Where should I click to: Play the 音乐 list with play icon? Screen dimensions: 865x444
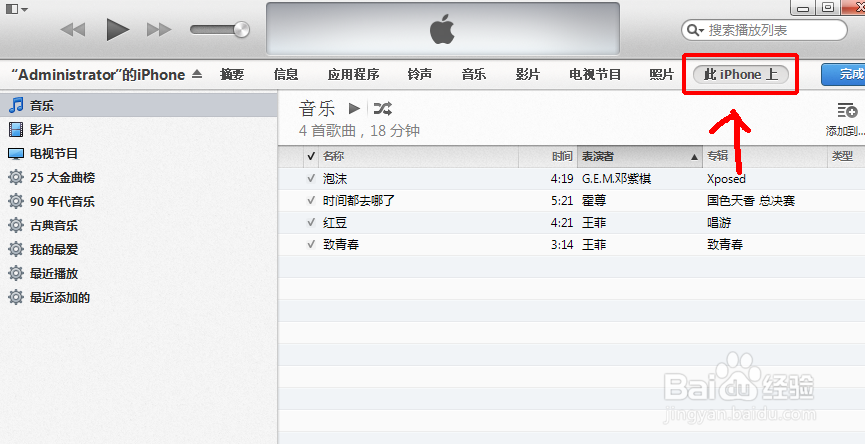(354, 109)
